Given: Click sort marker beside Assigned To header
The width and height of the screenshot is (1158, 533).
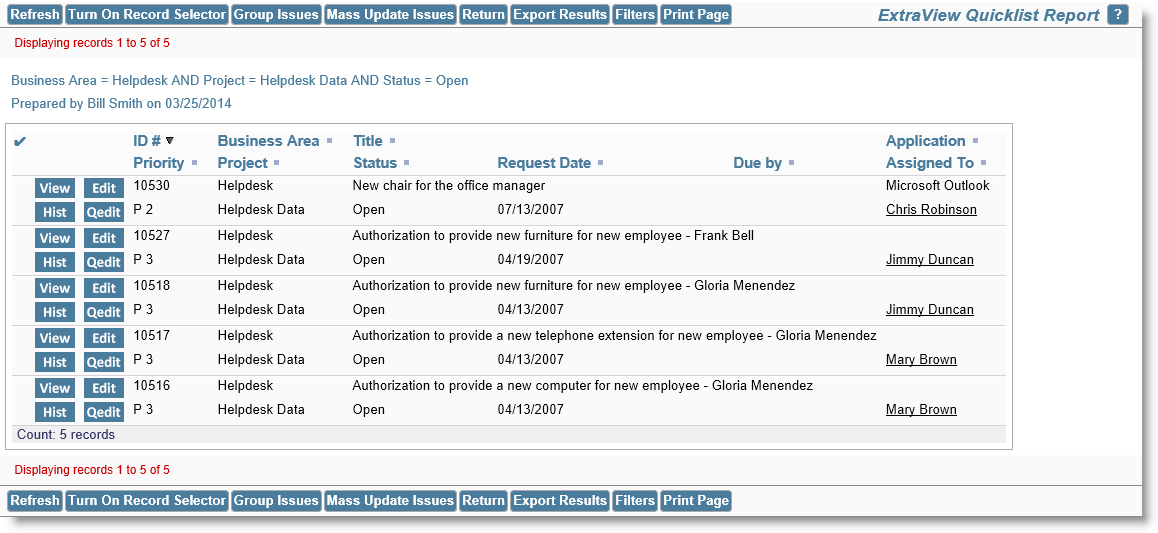Looking at the screenshot, I should (x=983, y=163).
